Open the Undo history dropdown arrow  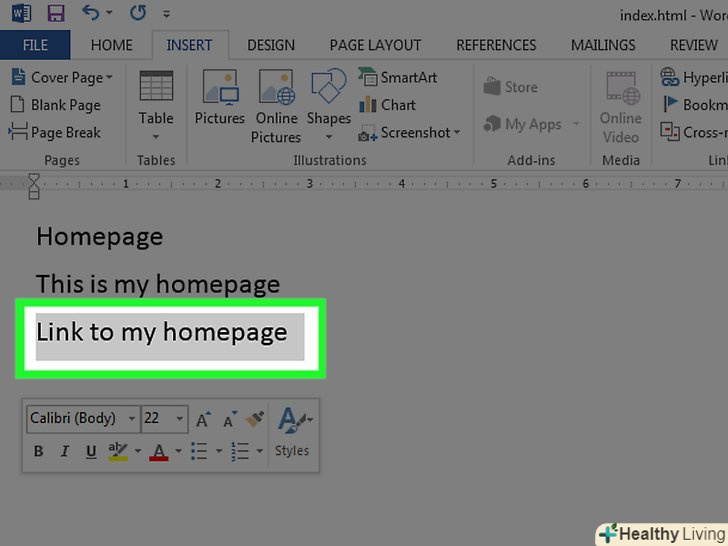tap(109, 13)
